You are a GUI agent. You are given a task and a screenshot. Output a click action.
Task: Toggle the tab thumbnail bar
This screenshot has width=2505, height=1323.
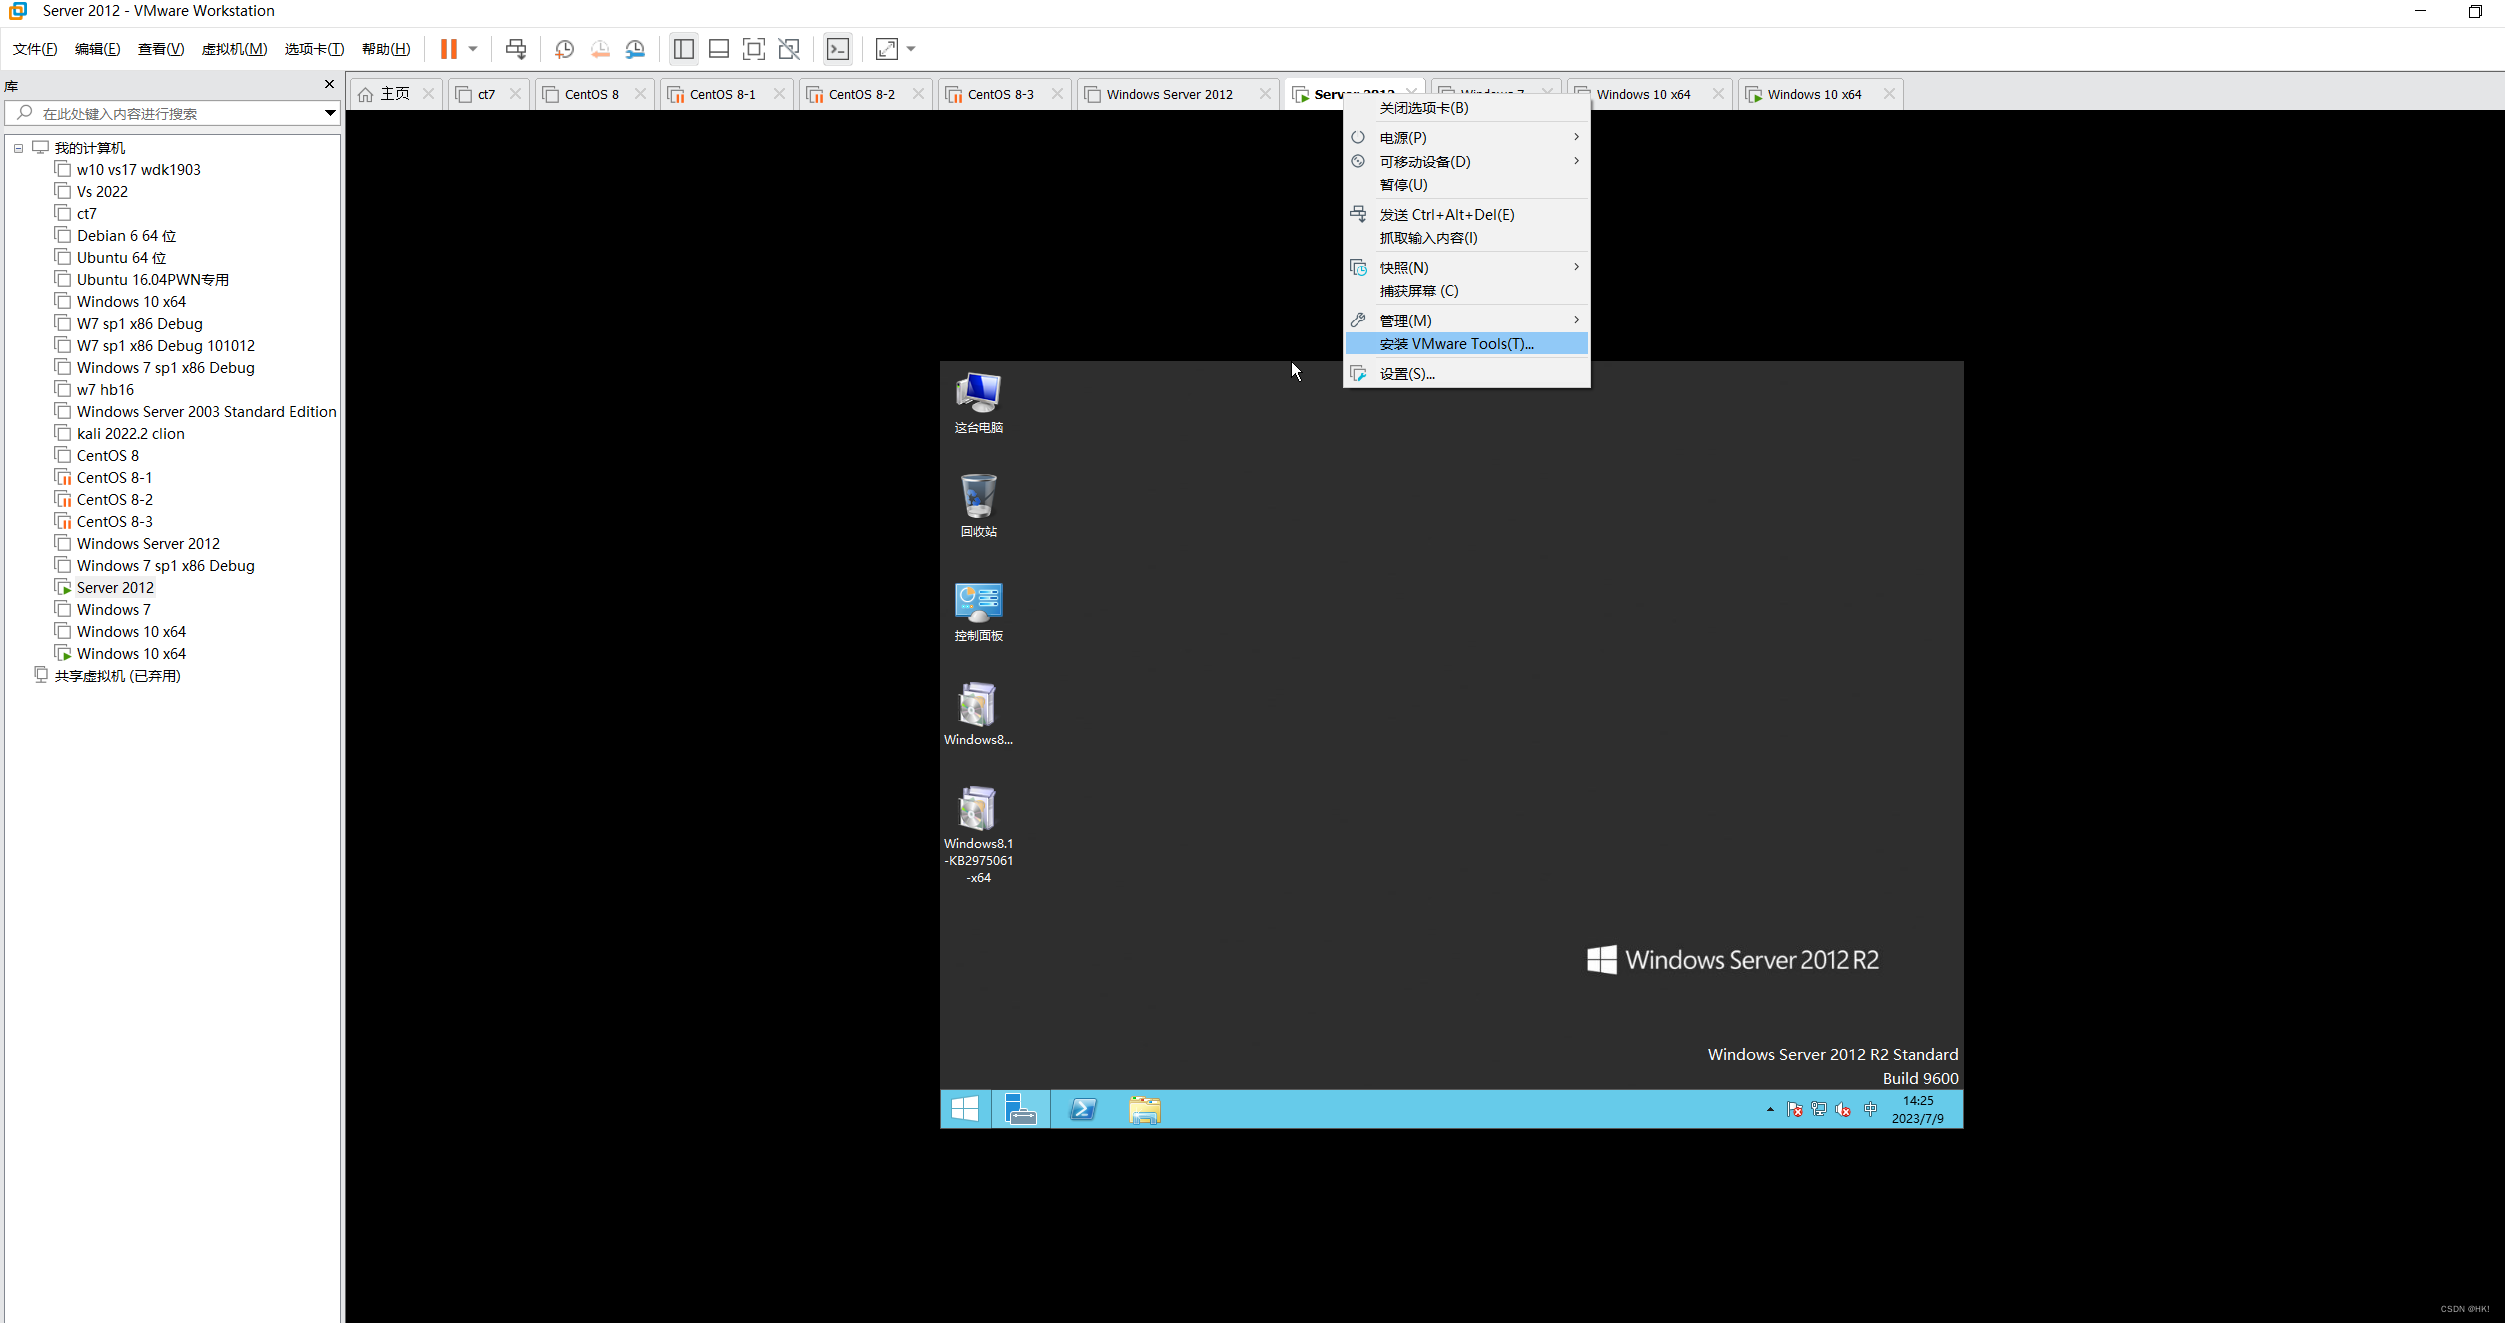click(719, 48)
